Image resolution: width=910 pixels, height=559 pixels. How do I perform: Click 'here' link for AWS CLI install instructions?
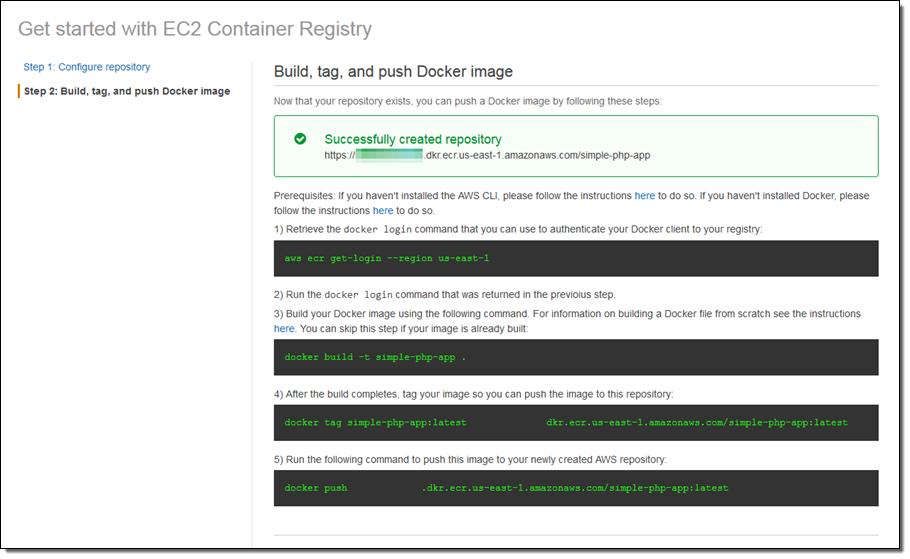644,196
